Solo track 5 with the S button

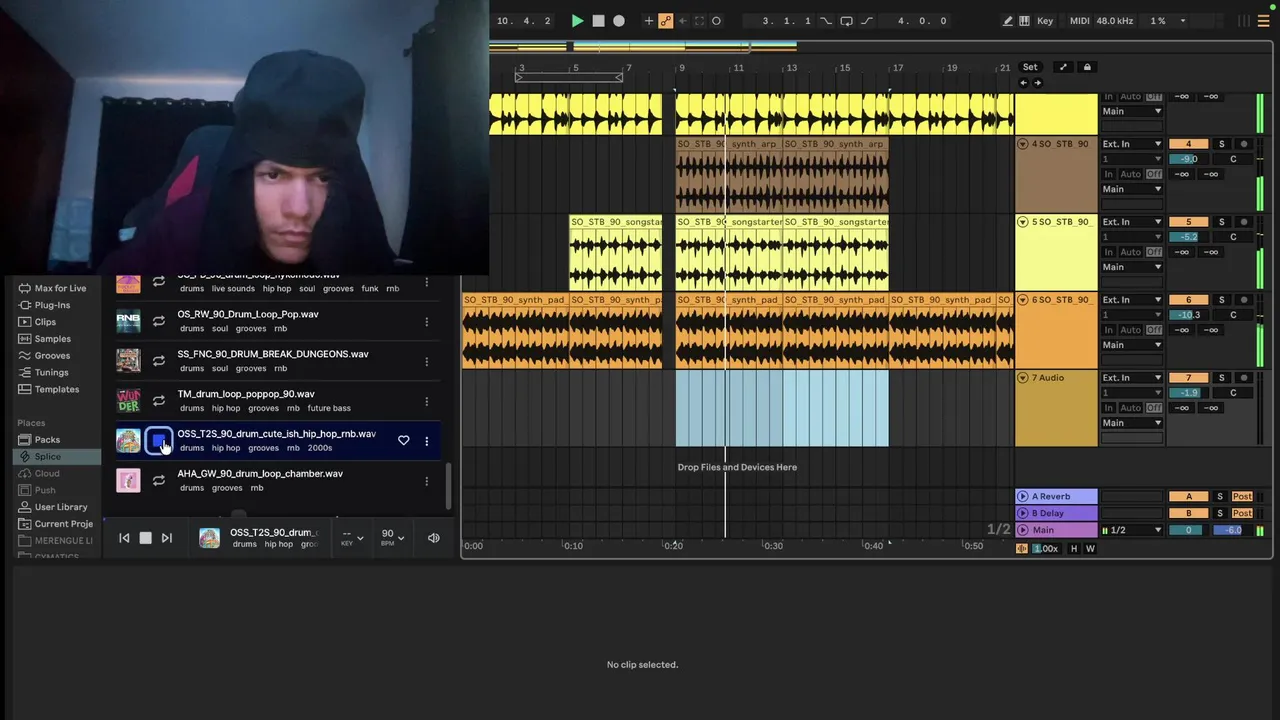pos(1221,222)
